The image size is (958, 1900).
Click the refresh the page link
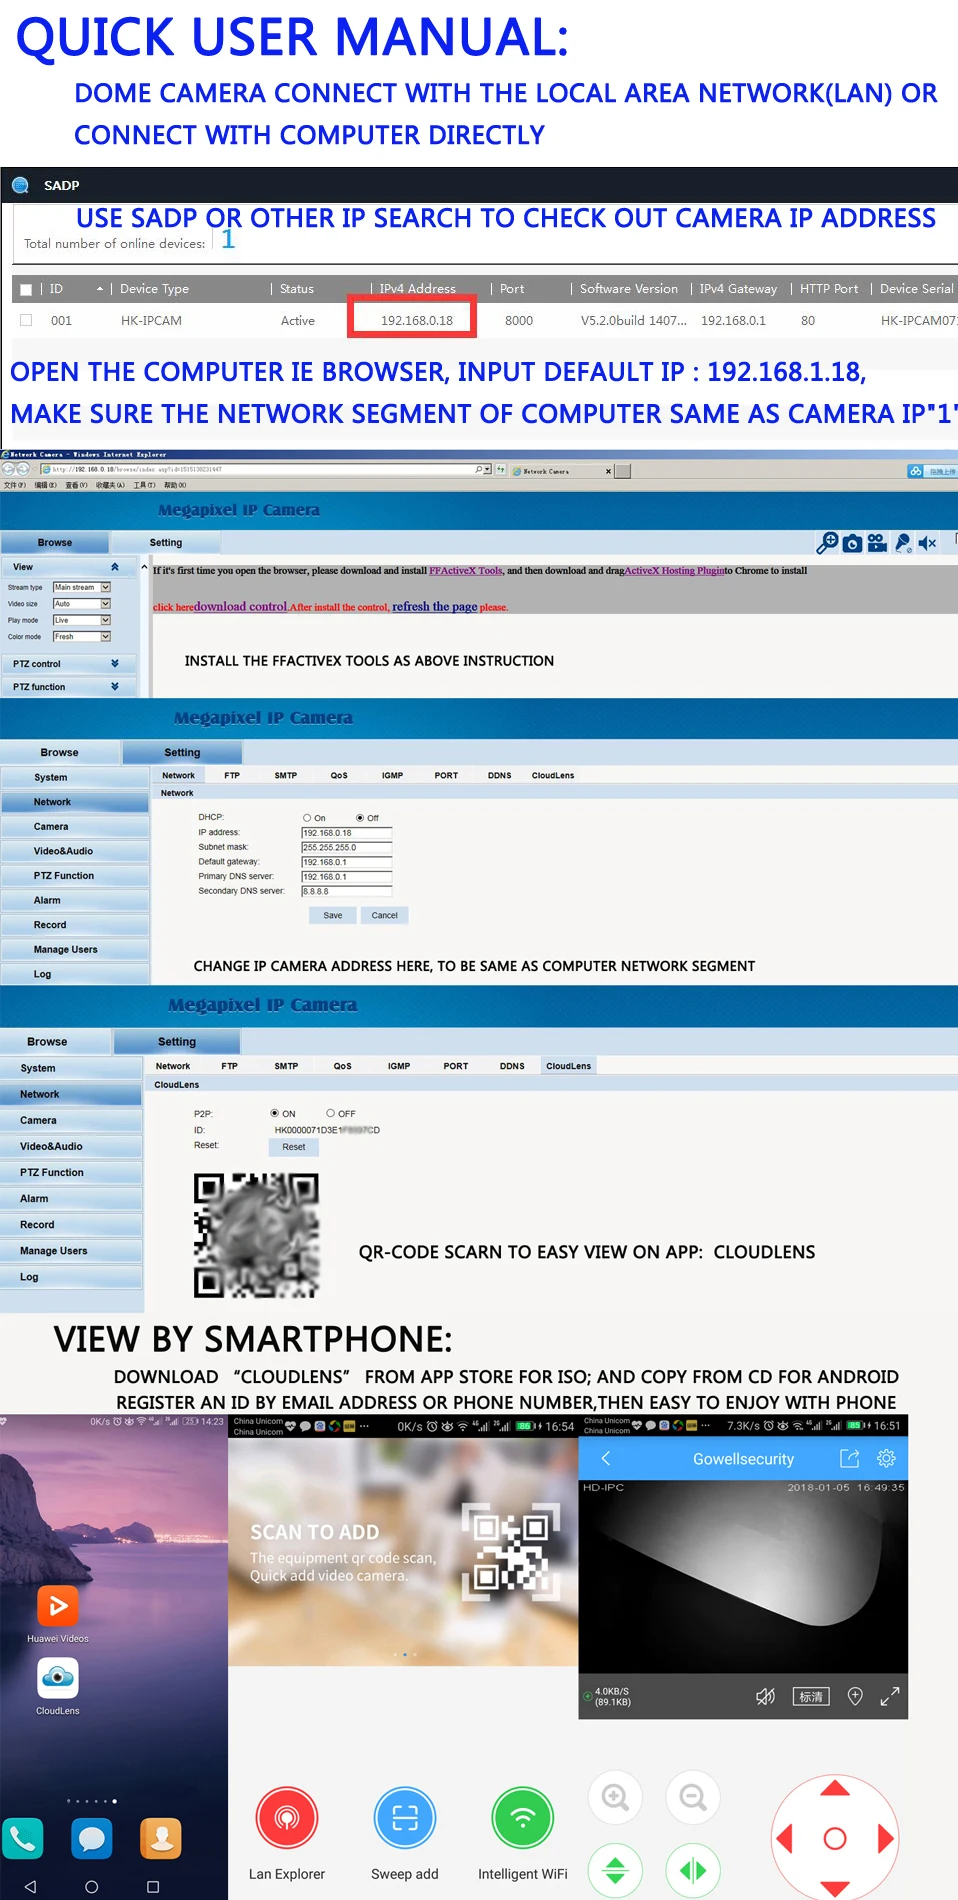tap(434, 607)
